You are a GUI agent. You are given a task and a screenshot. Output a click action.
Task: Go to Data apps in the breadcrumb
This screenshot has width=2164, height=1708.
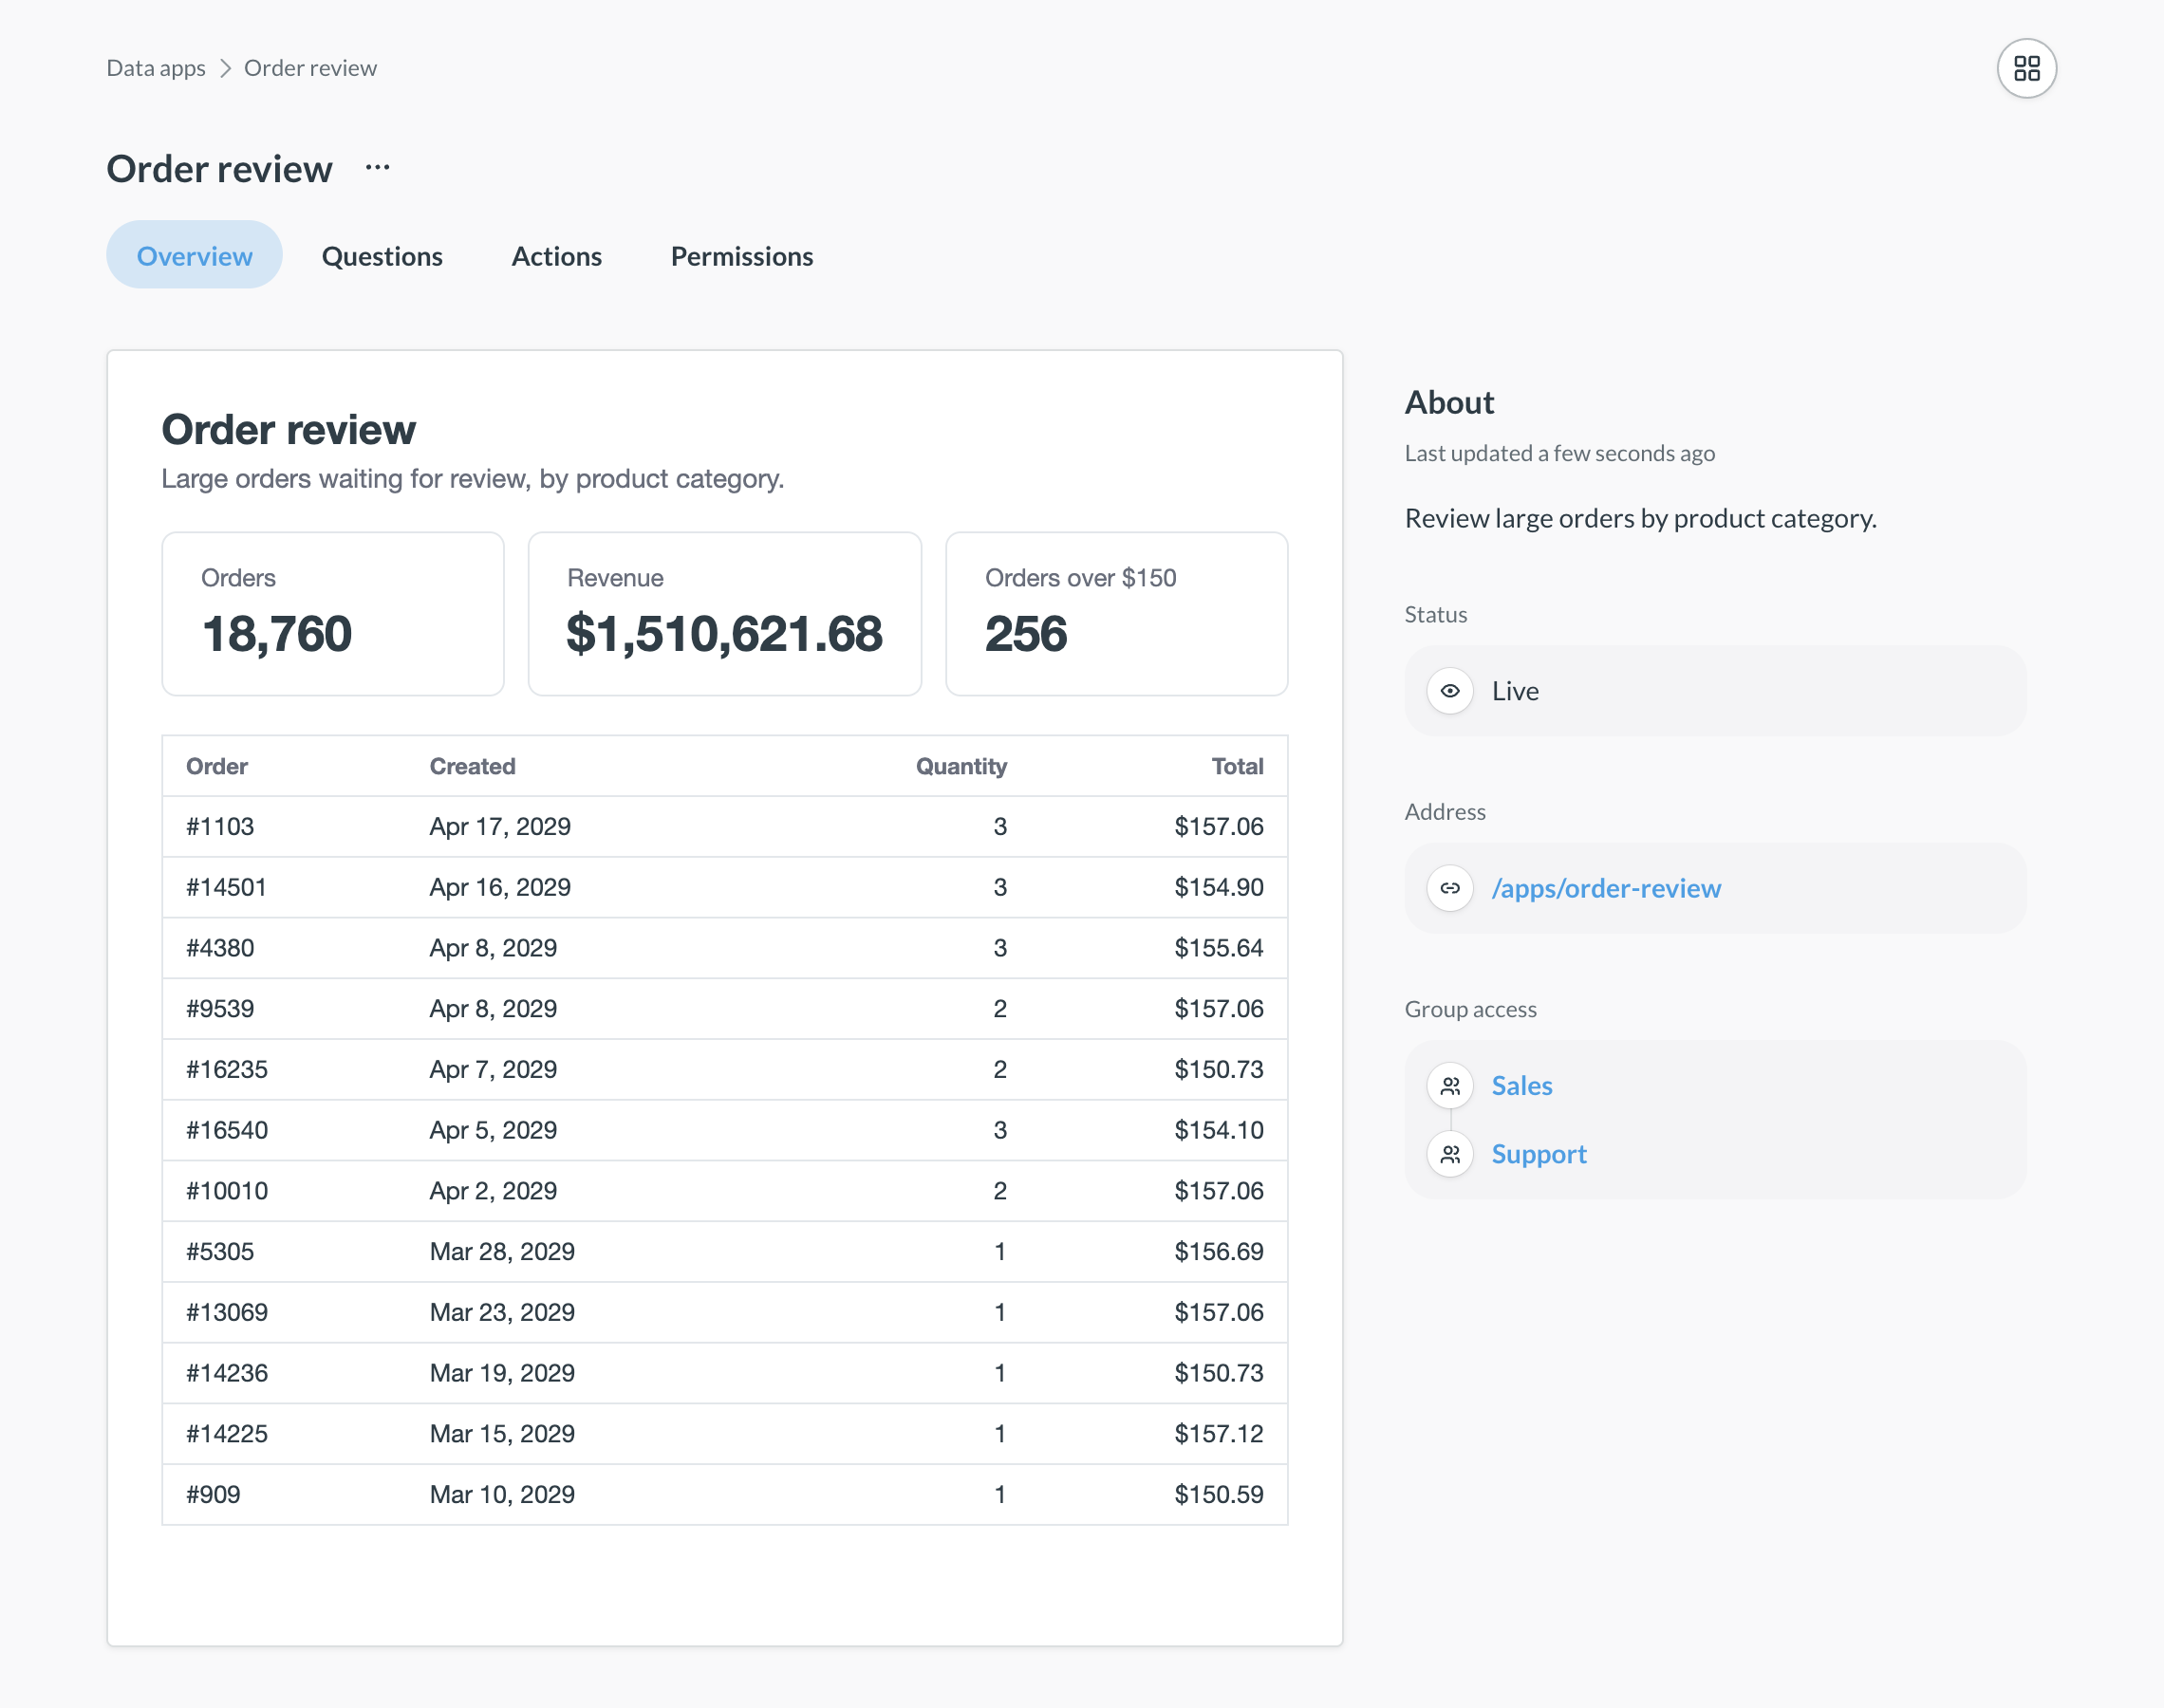pos(156,68)
